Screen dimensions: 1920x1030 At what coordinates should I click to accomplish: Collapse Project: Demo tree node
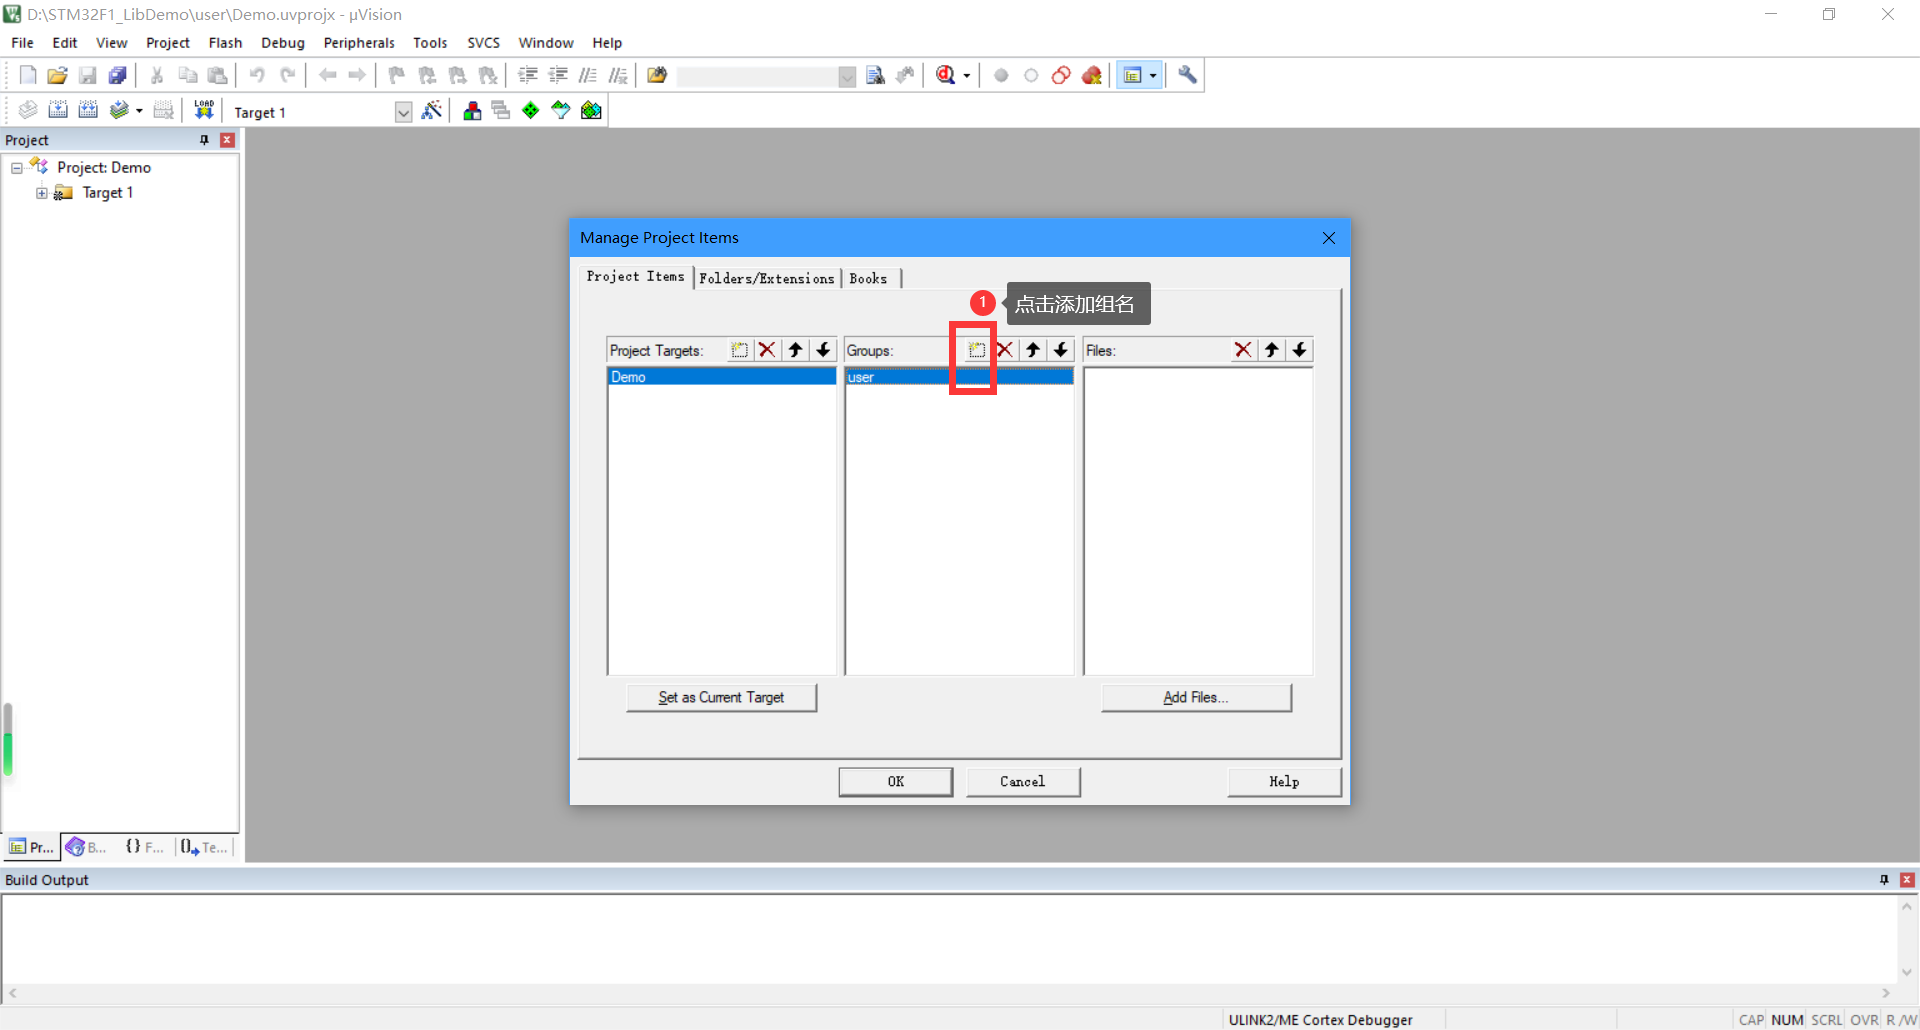click(x=17, y=168)
